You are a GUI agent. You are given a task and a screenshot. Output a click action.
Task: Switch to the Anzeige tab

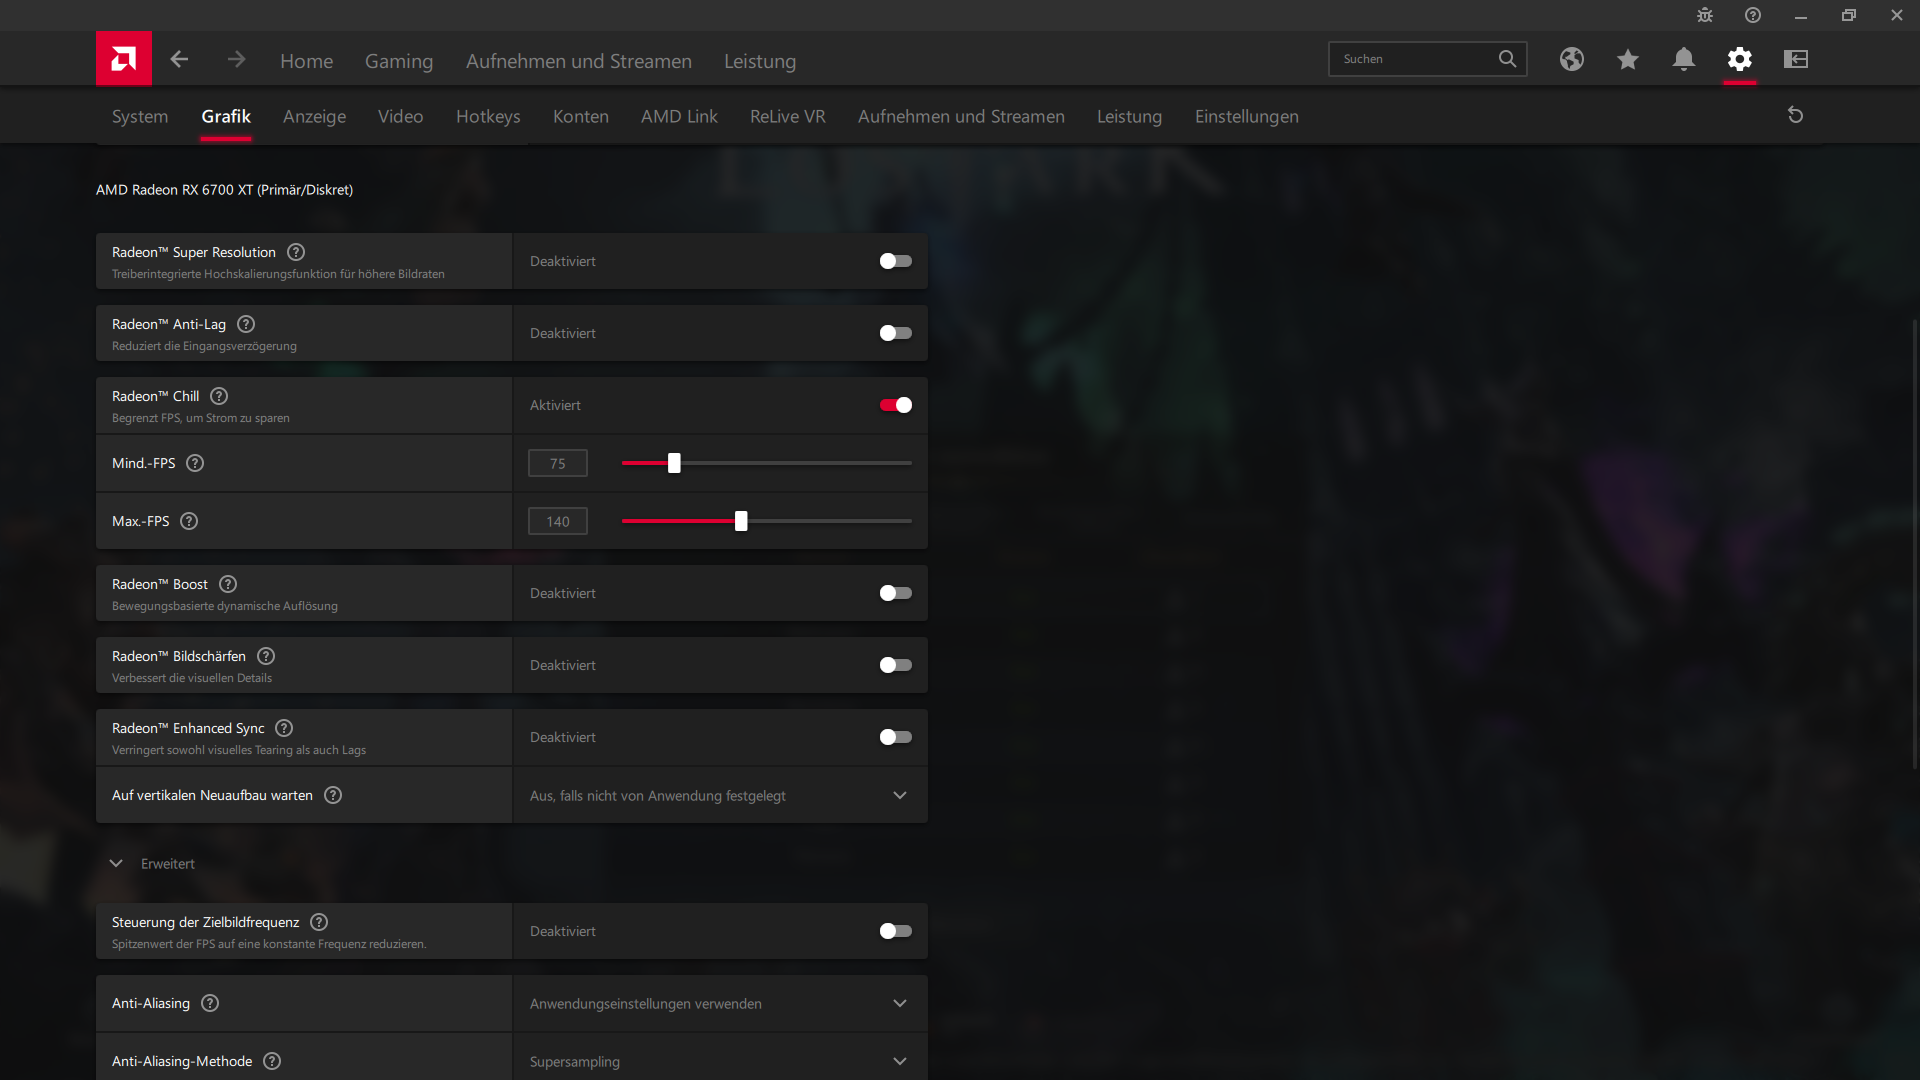(x=314, y=116)
